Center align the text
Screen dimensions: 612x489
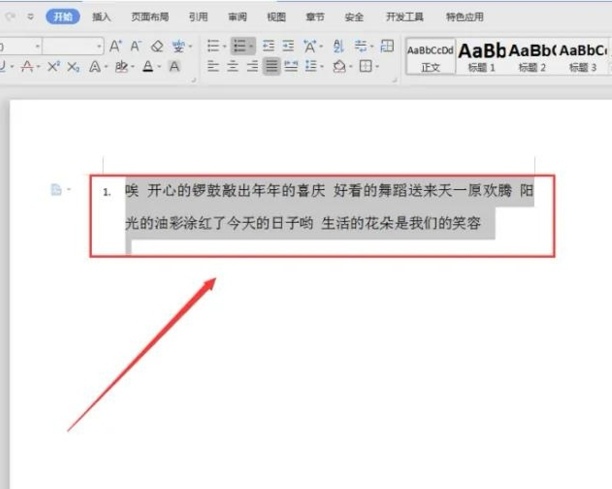coord(233,66)
